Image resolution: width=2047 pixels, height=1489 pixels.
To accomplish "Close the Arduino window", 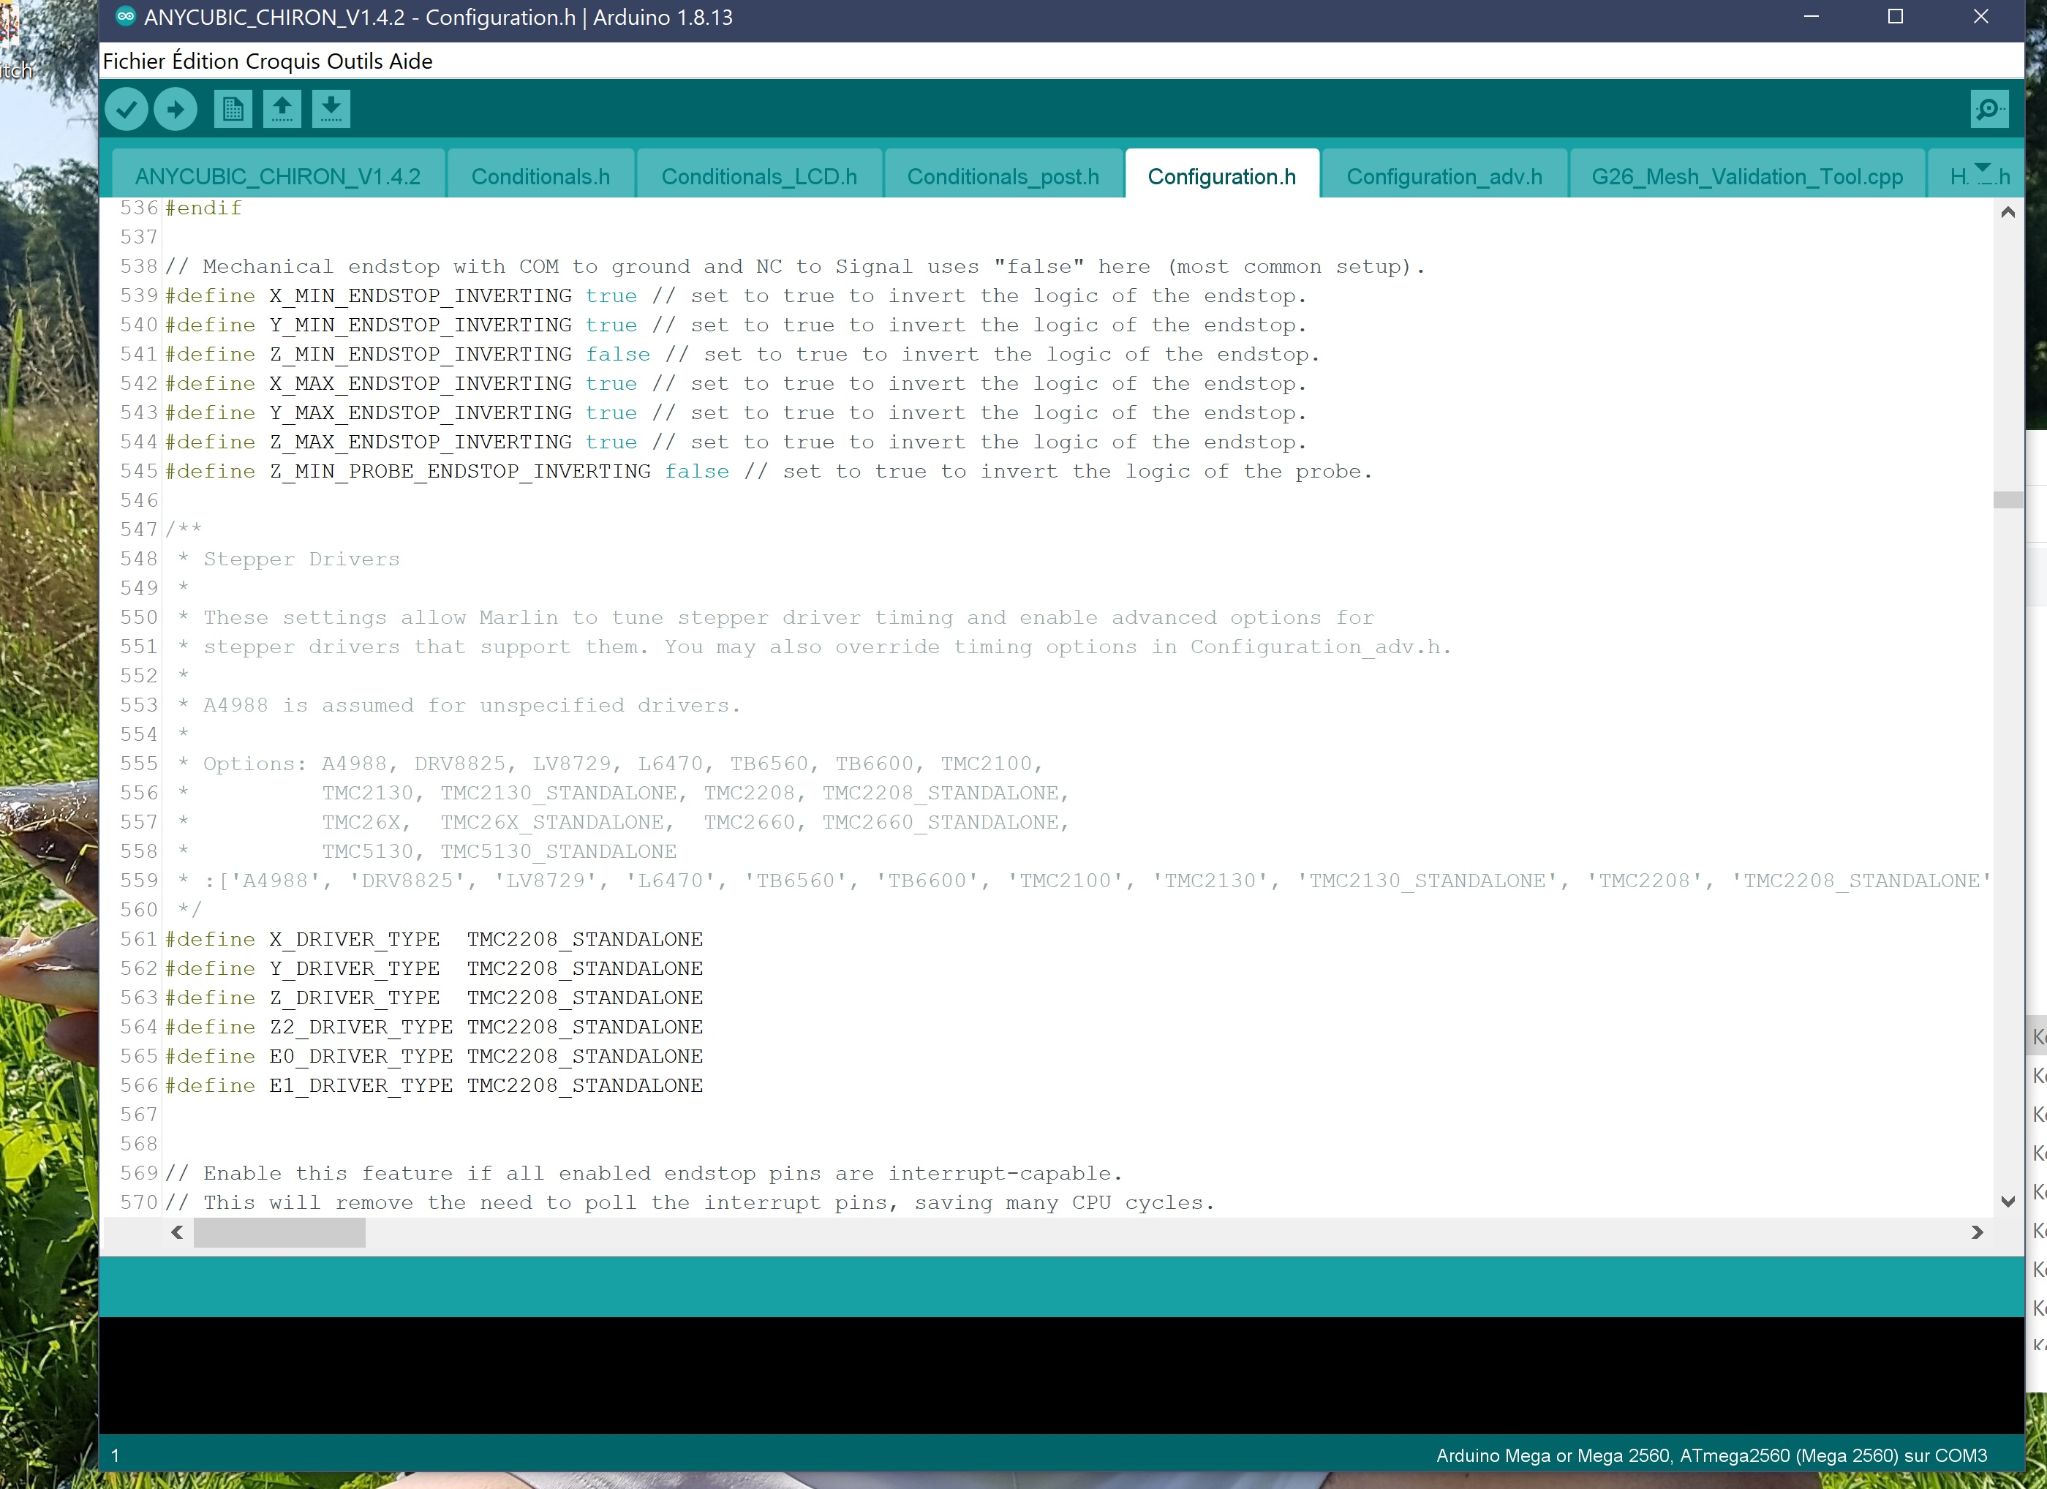I will click(x=1981, y=17).
